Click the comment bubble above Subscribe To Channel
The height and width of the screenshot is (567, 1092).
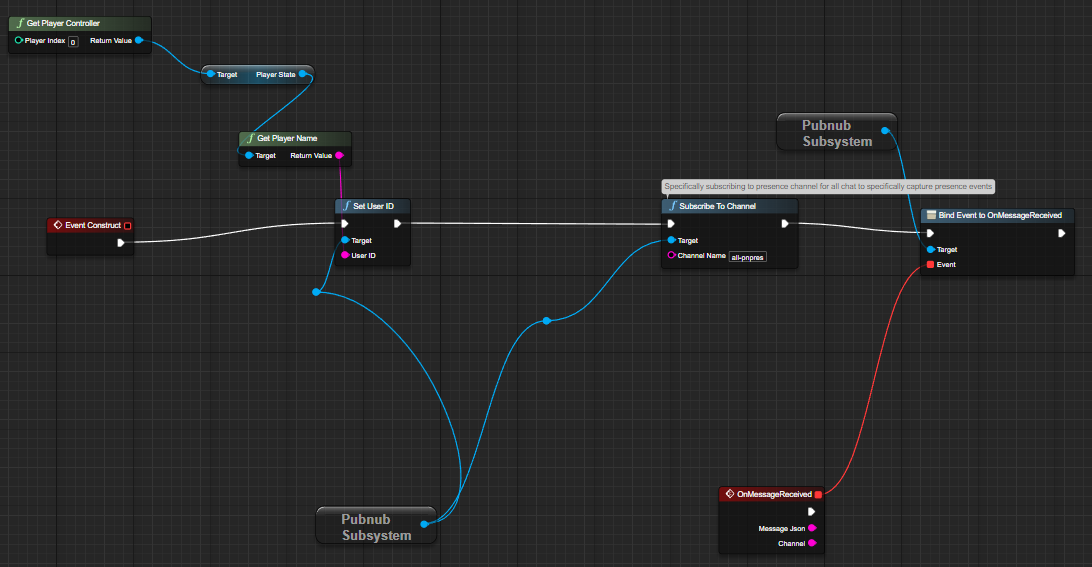(829, 186)
